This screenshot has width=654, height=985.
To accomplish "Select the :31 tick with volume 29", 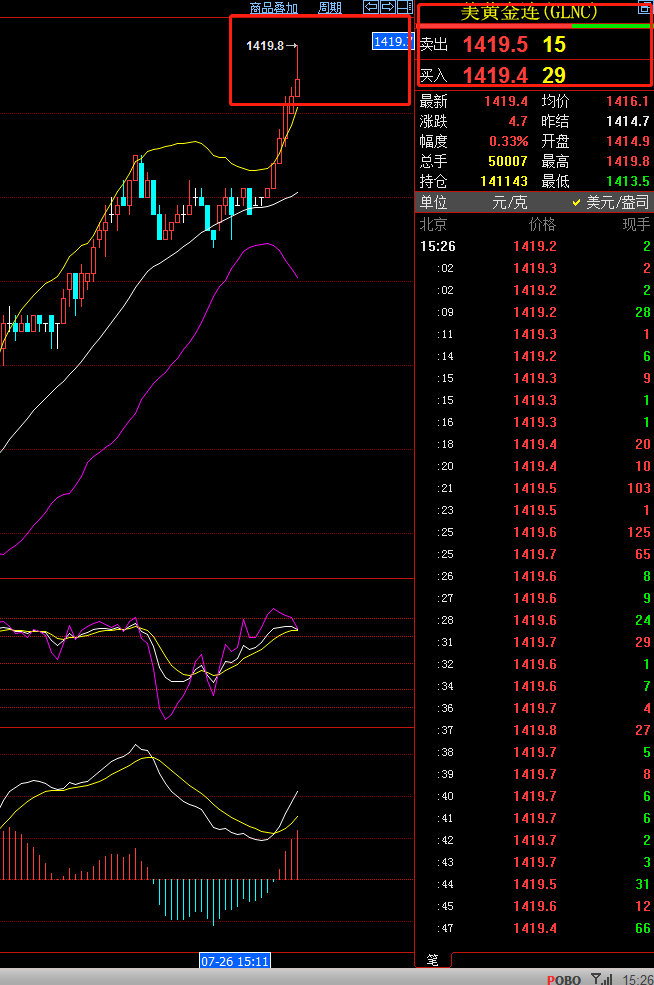I will tap(534, 642).
